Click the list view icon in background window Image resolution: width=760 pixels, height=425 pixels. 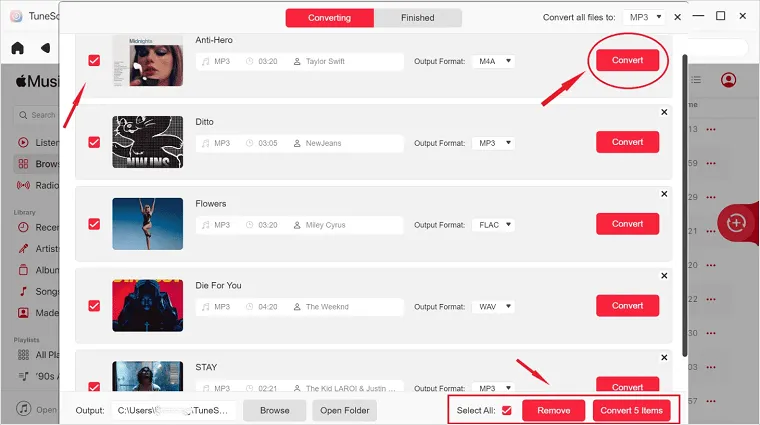pyautogui.click(x=696, y=79)
